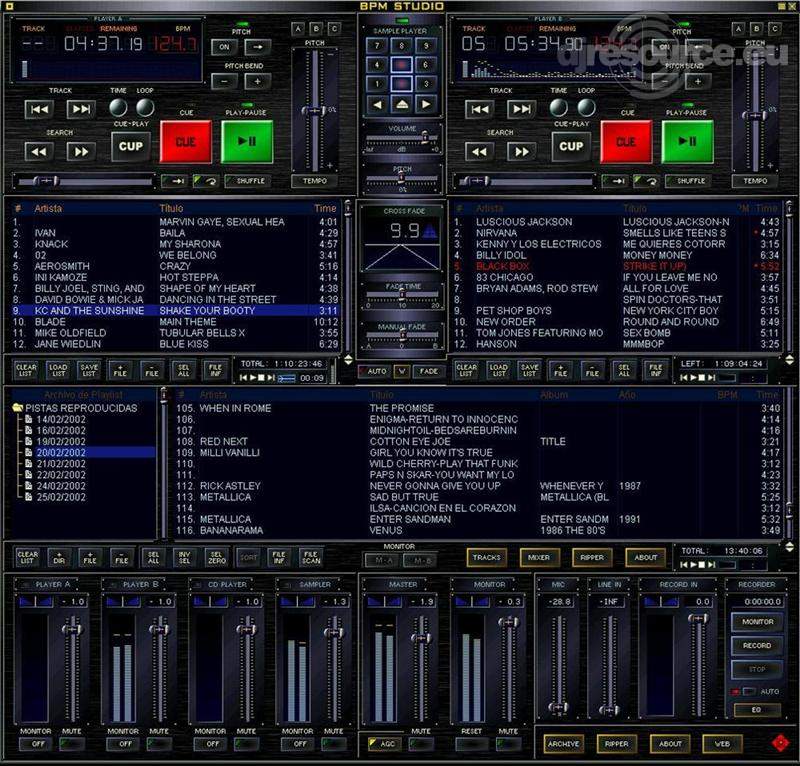
Task: Click the folder icon beside PISTAS REPRODUCIDAS
Action: (18, 408)
